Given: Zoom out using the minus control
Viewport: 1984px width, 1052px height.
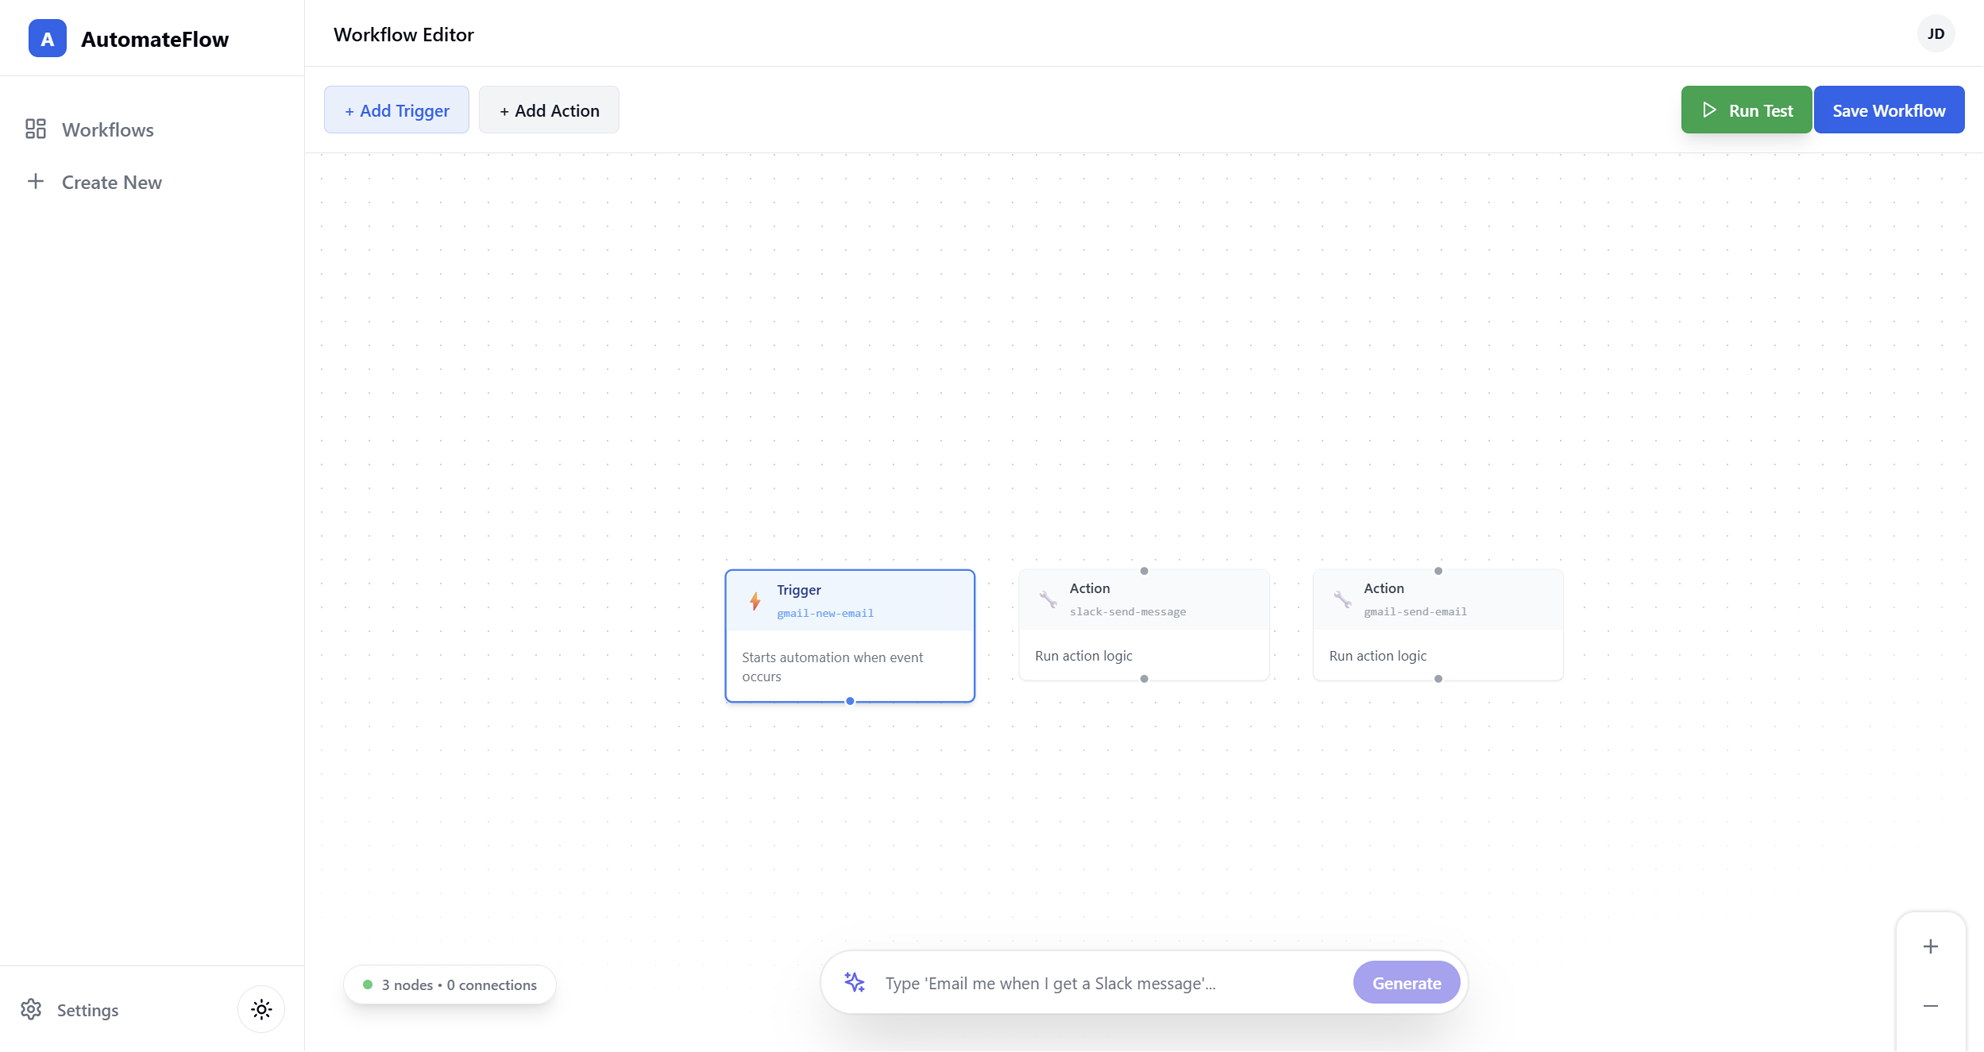Looking at the screenshot, I should [1930, 1006].
